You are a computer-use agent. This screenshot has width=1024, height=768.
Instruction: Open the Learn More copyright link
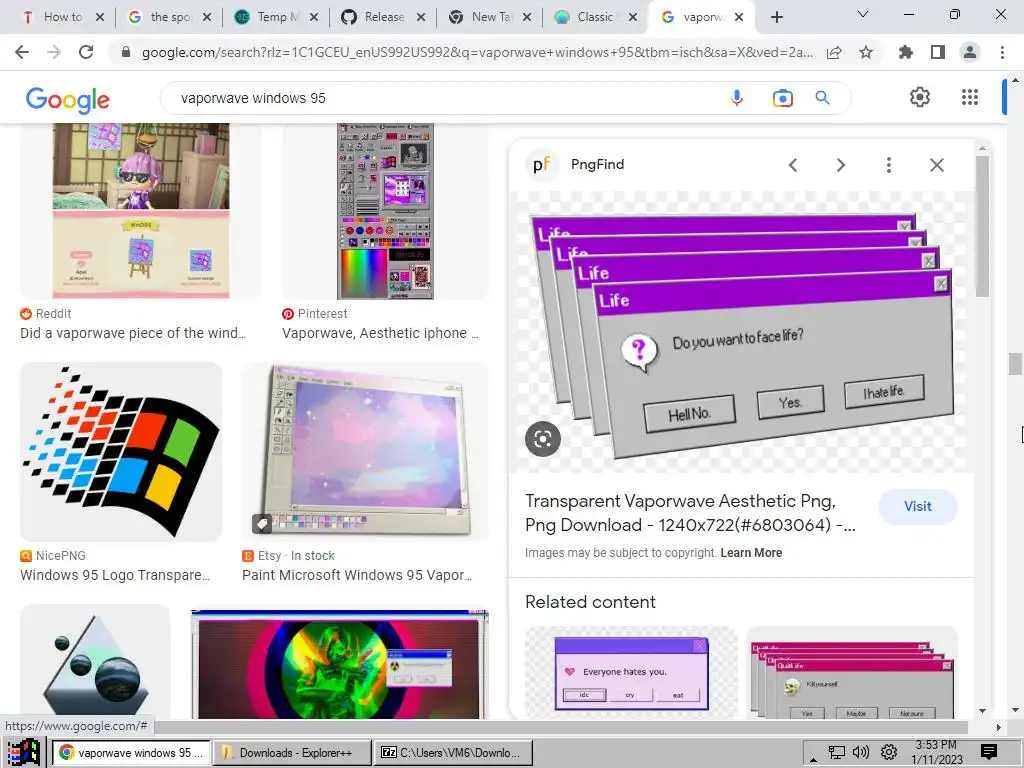point(751,553)
